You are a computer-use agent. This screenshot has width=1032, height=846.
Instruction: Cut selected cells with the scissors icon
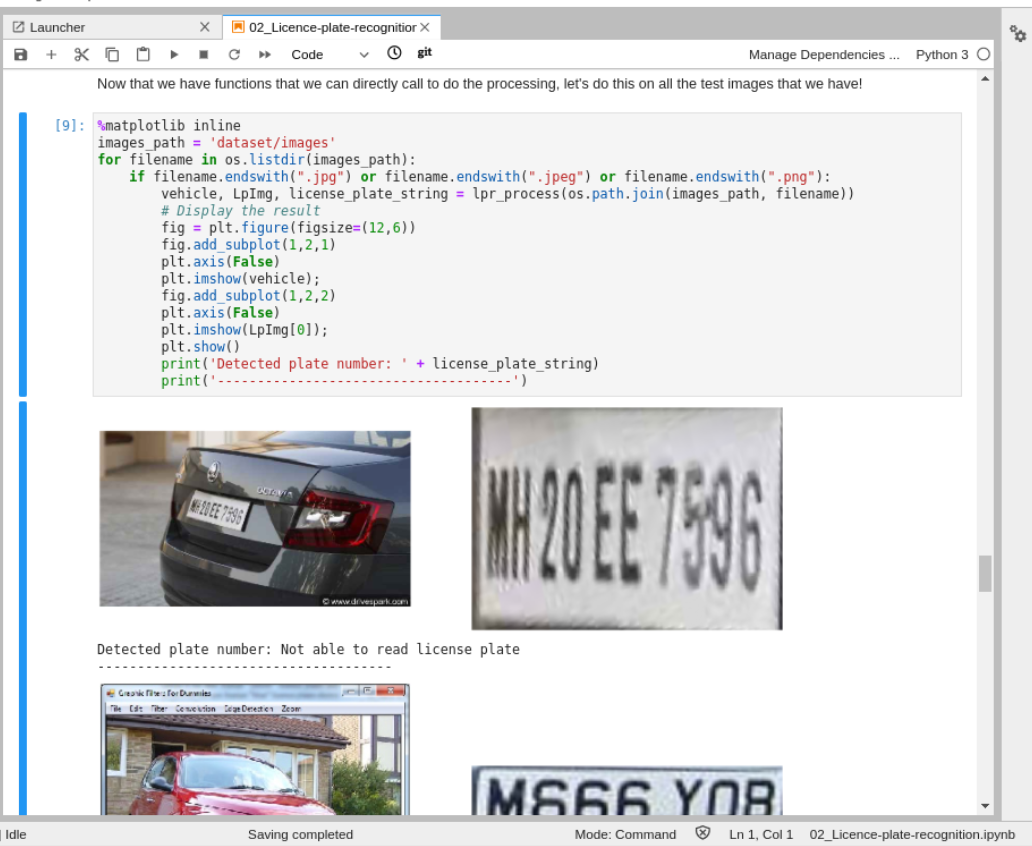coord(82,55)
